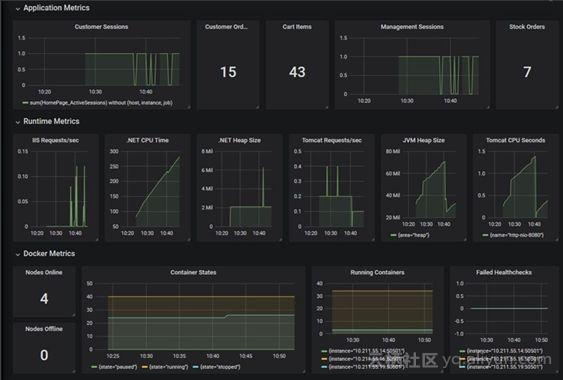Click the Docker Metrics row title
Image resolution: width=563 pixels, height=380 pixels.
(49, 254)
